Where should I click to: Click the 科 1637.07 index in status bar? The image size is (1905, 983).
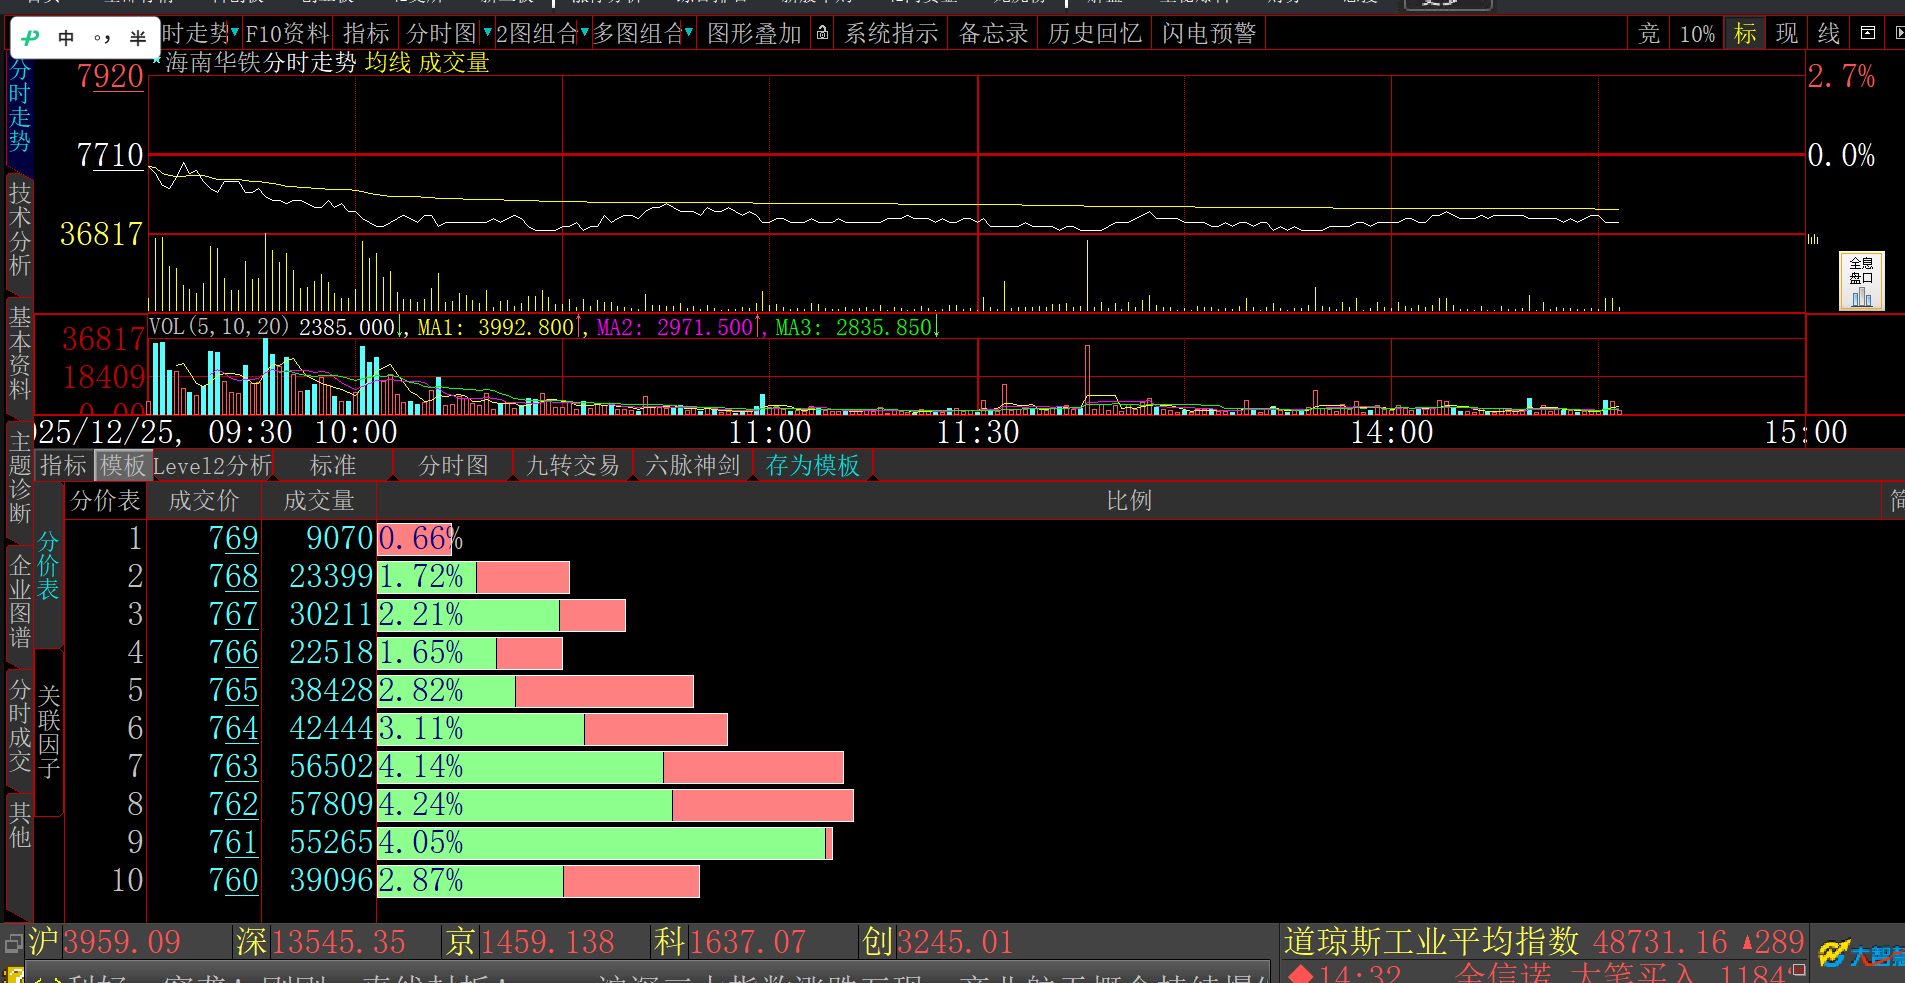[730, 942]
